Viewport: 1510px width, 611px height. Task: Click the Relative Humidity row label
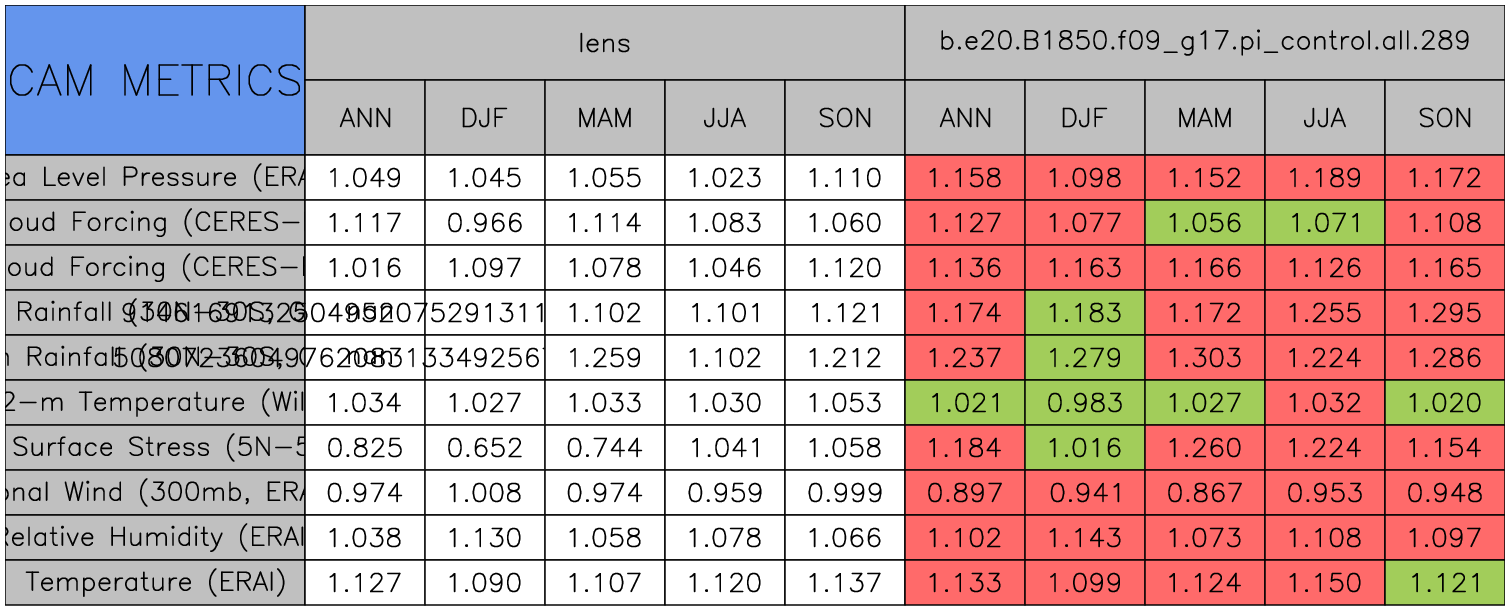coord(155,538)
